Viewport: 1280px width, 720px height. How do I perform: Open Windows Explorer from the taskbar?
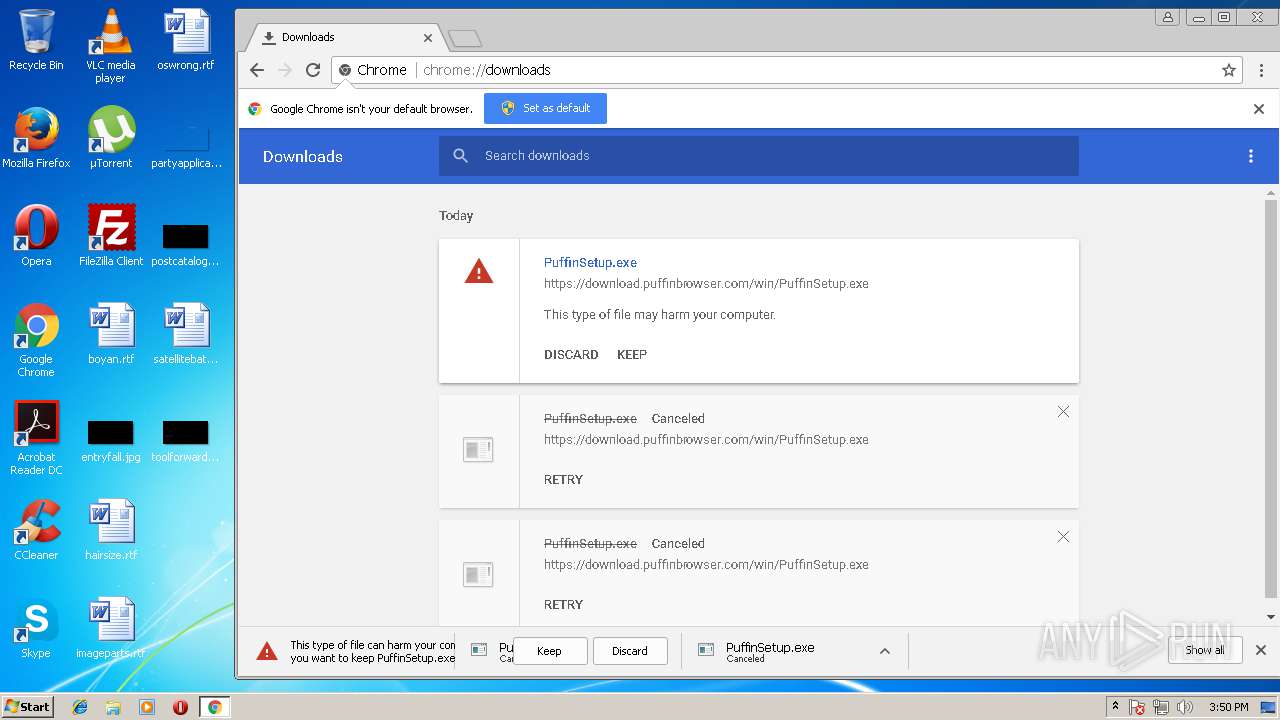click(x=113, y=707)
